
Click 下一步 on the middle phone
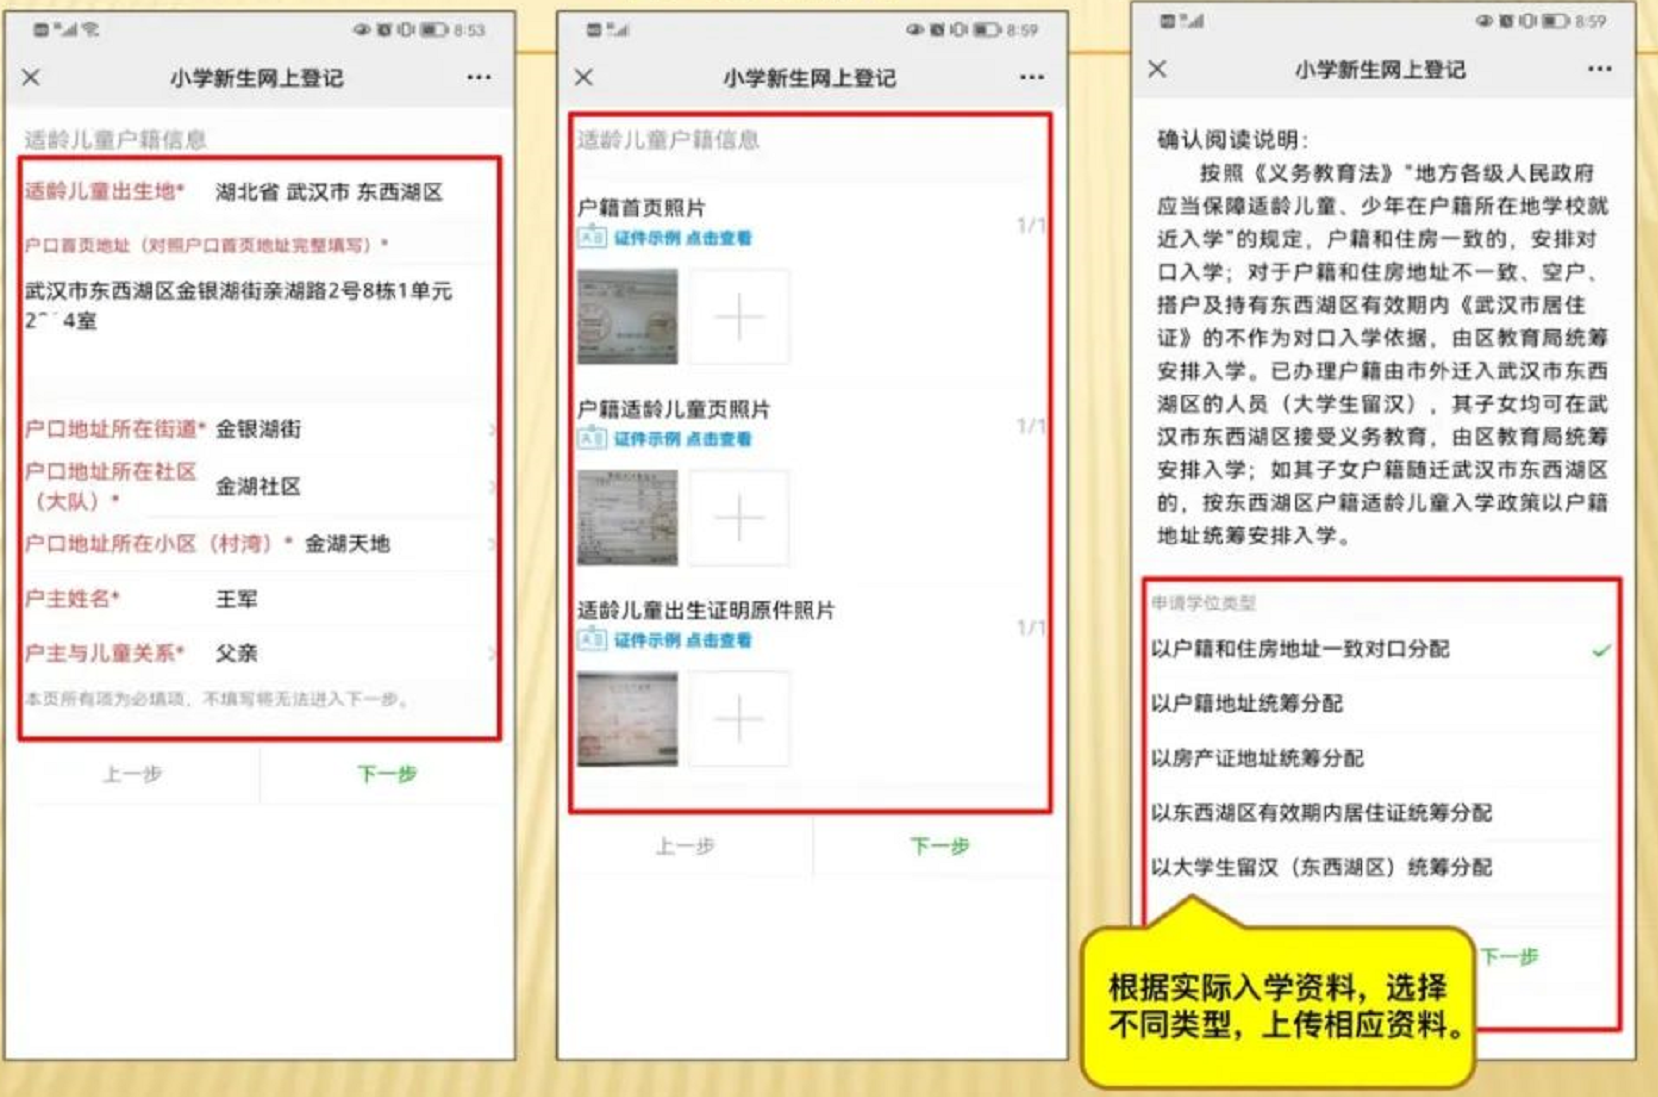point(940,846)
